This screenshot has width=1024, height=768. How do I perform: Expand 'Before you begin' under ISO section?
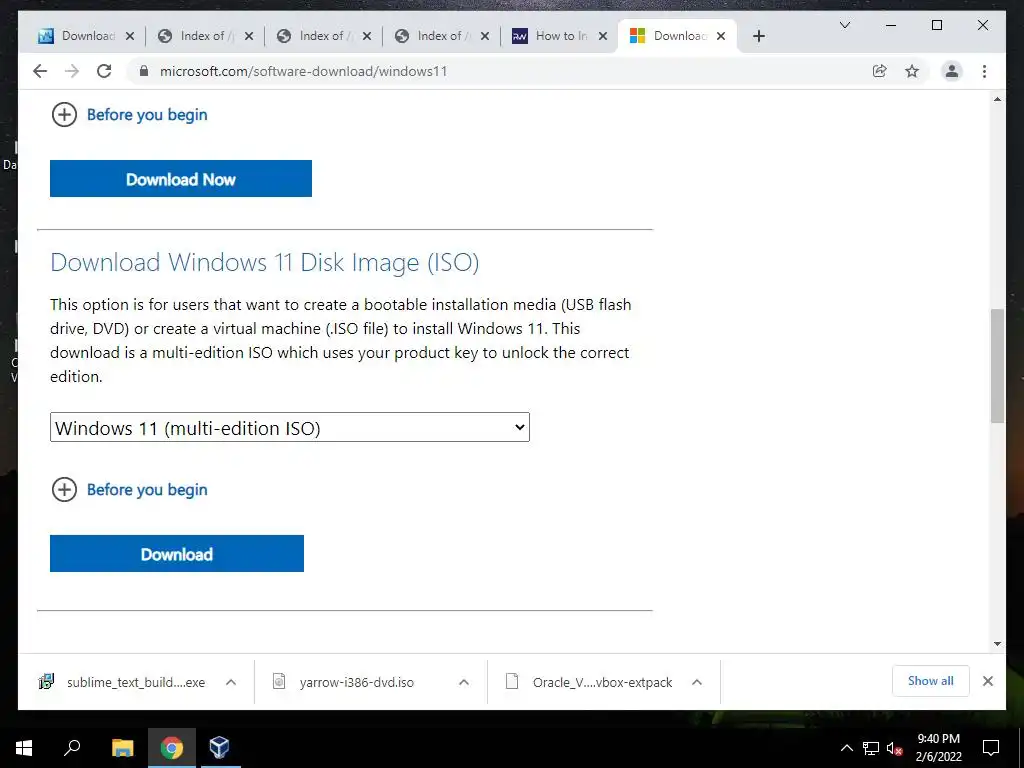147,490
